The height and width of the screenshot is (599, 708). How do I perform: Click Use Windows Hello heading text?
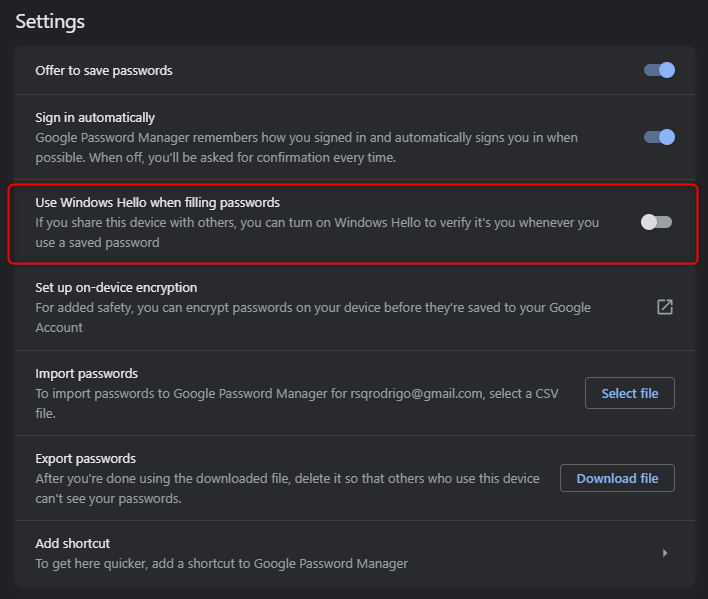(158, 202)
